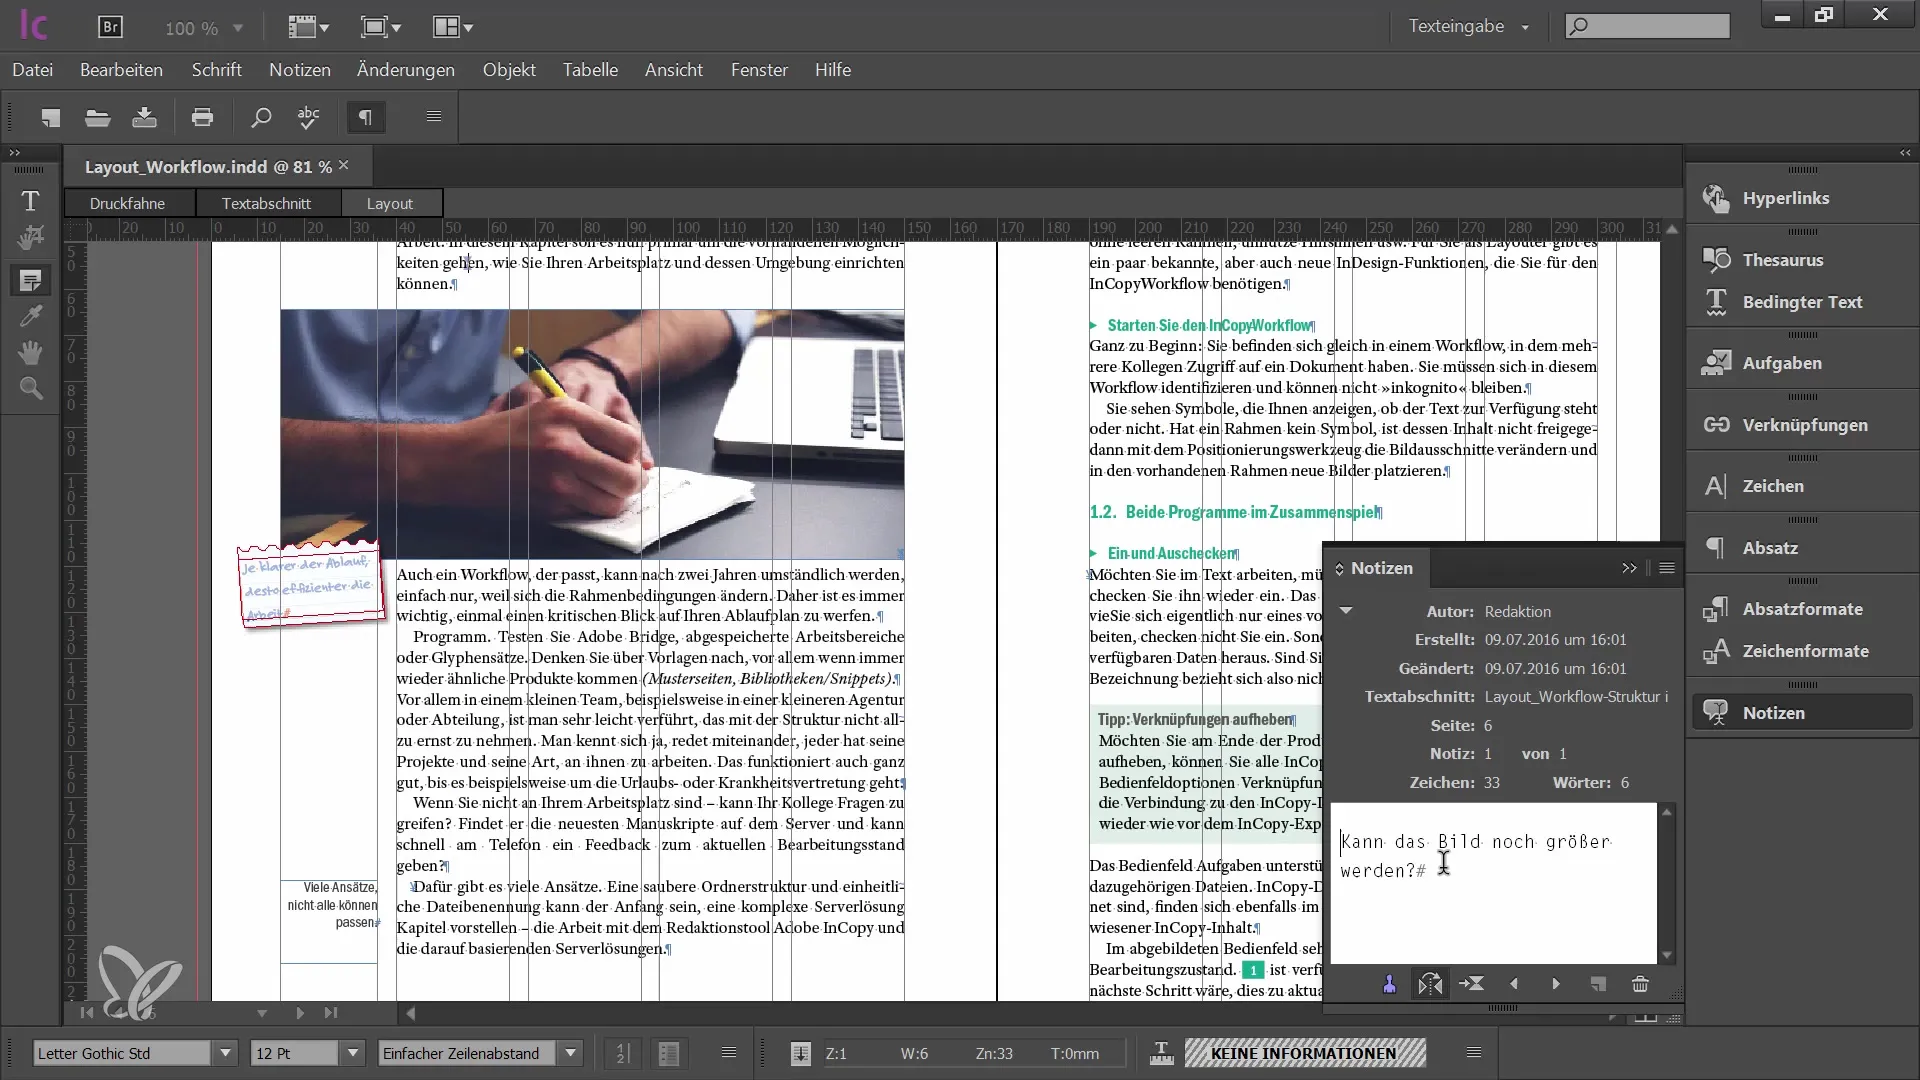1920x1080 pixels.
Task: Switch to Druckfahne view tab
Action: 127,203
